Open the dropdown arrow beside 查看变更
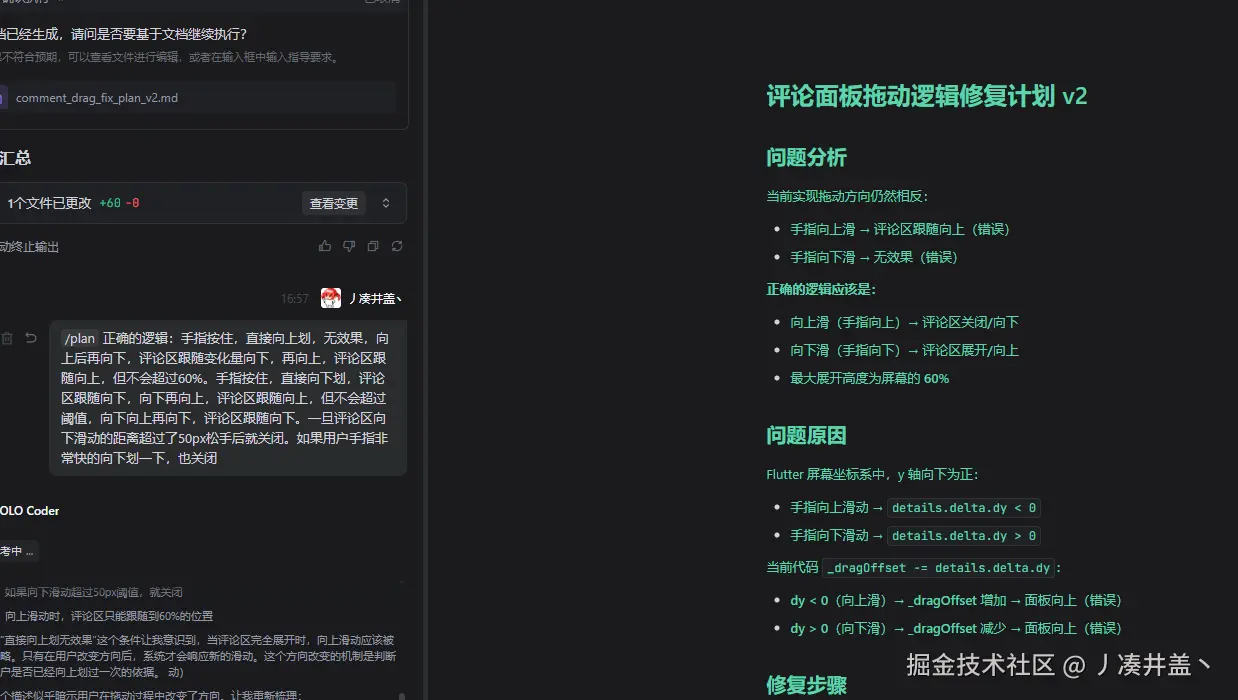The image size is (1238, 700). (386, 202)
